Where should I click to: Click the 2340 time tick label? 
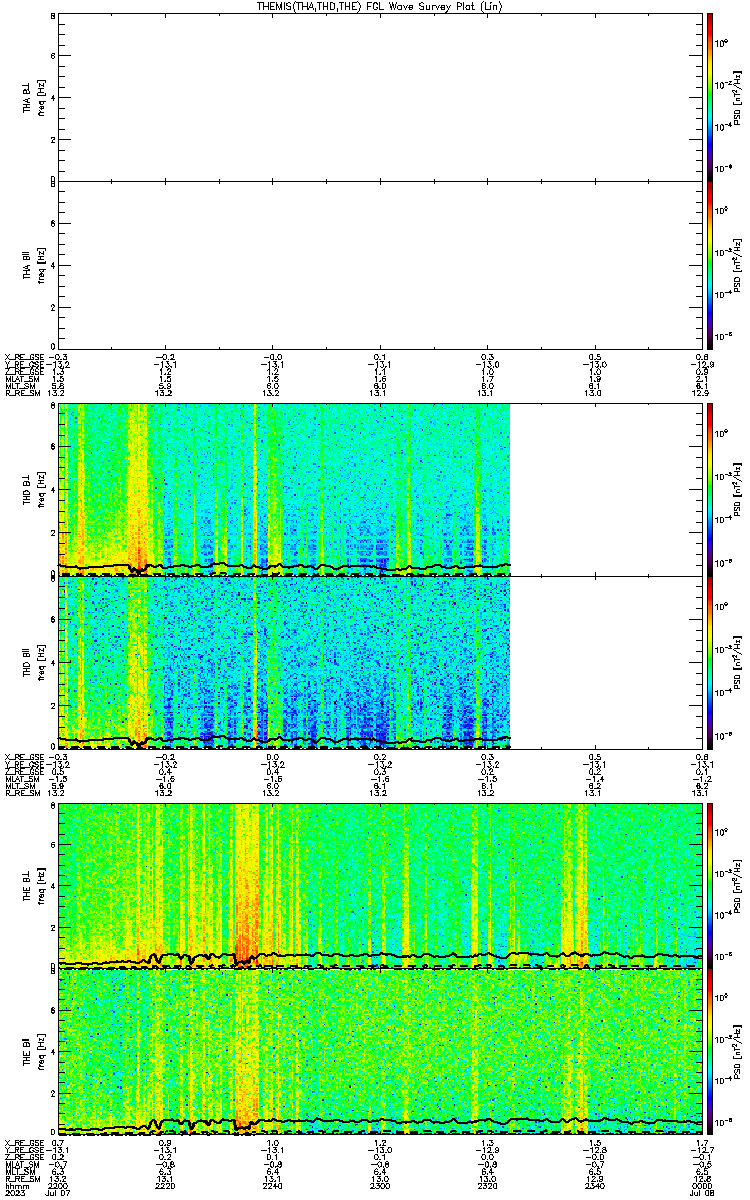coord(594,1186)
